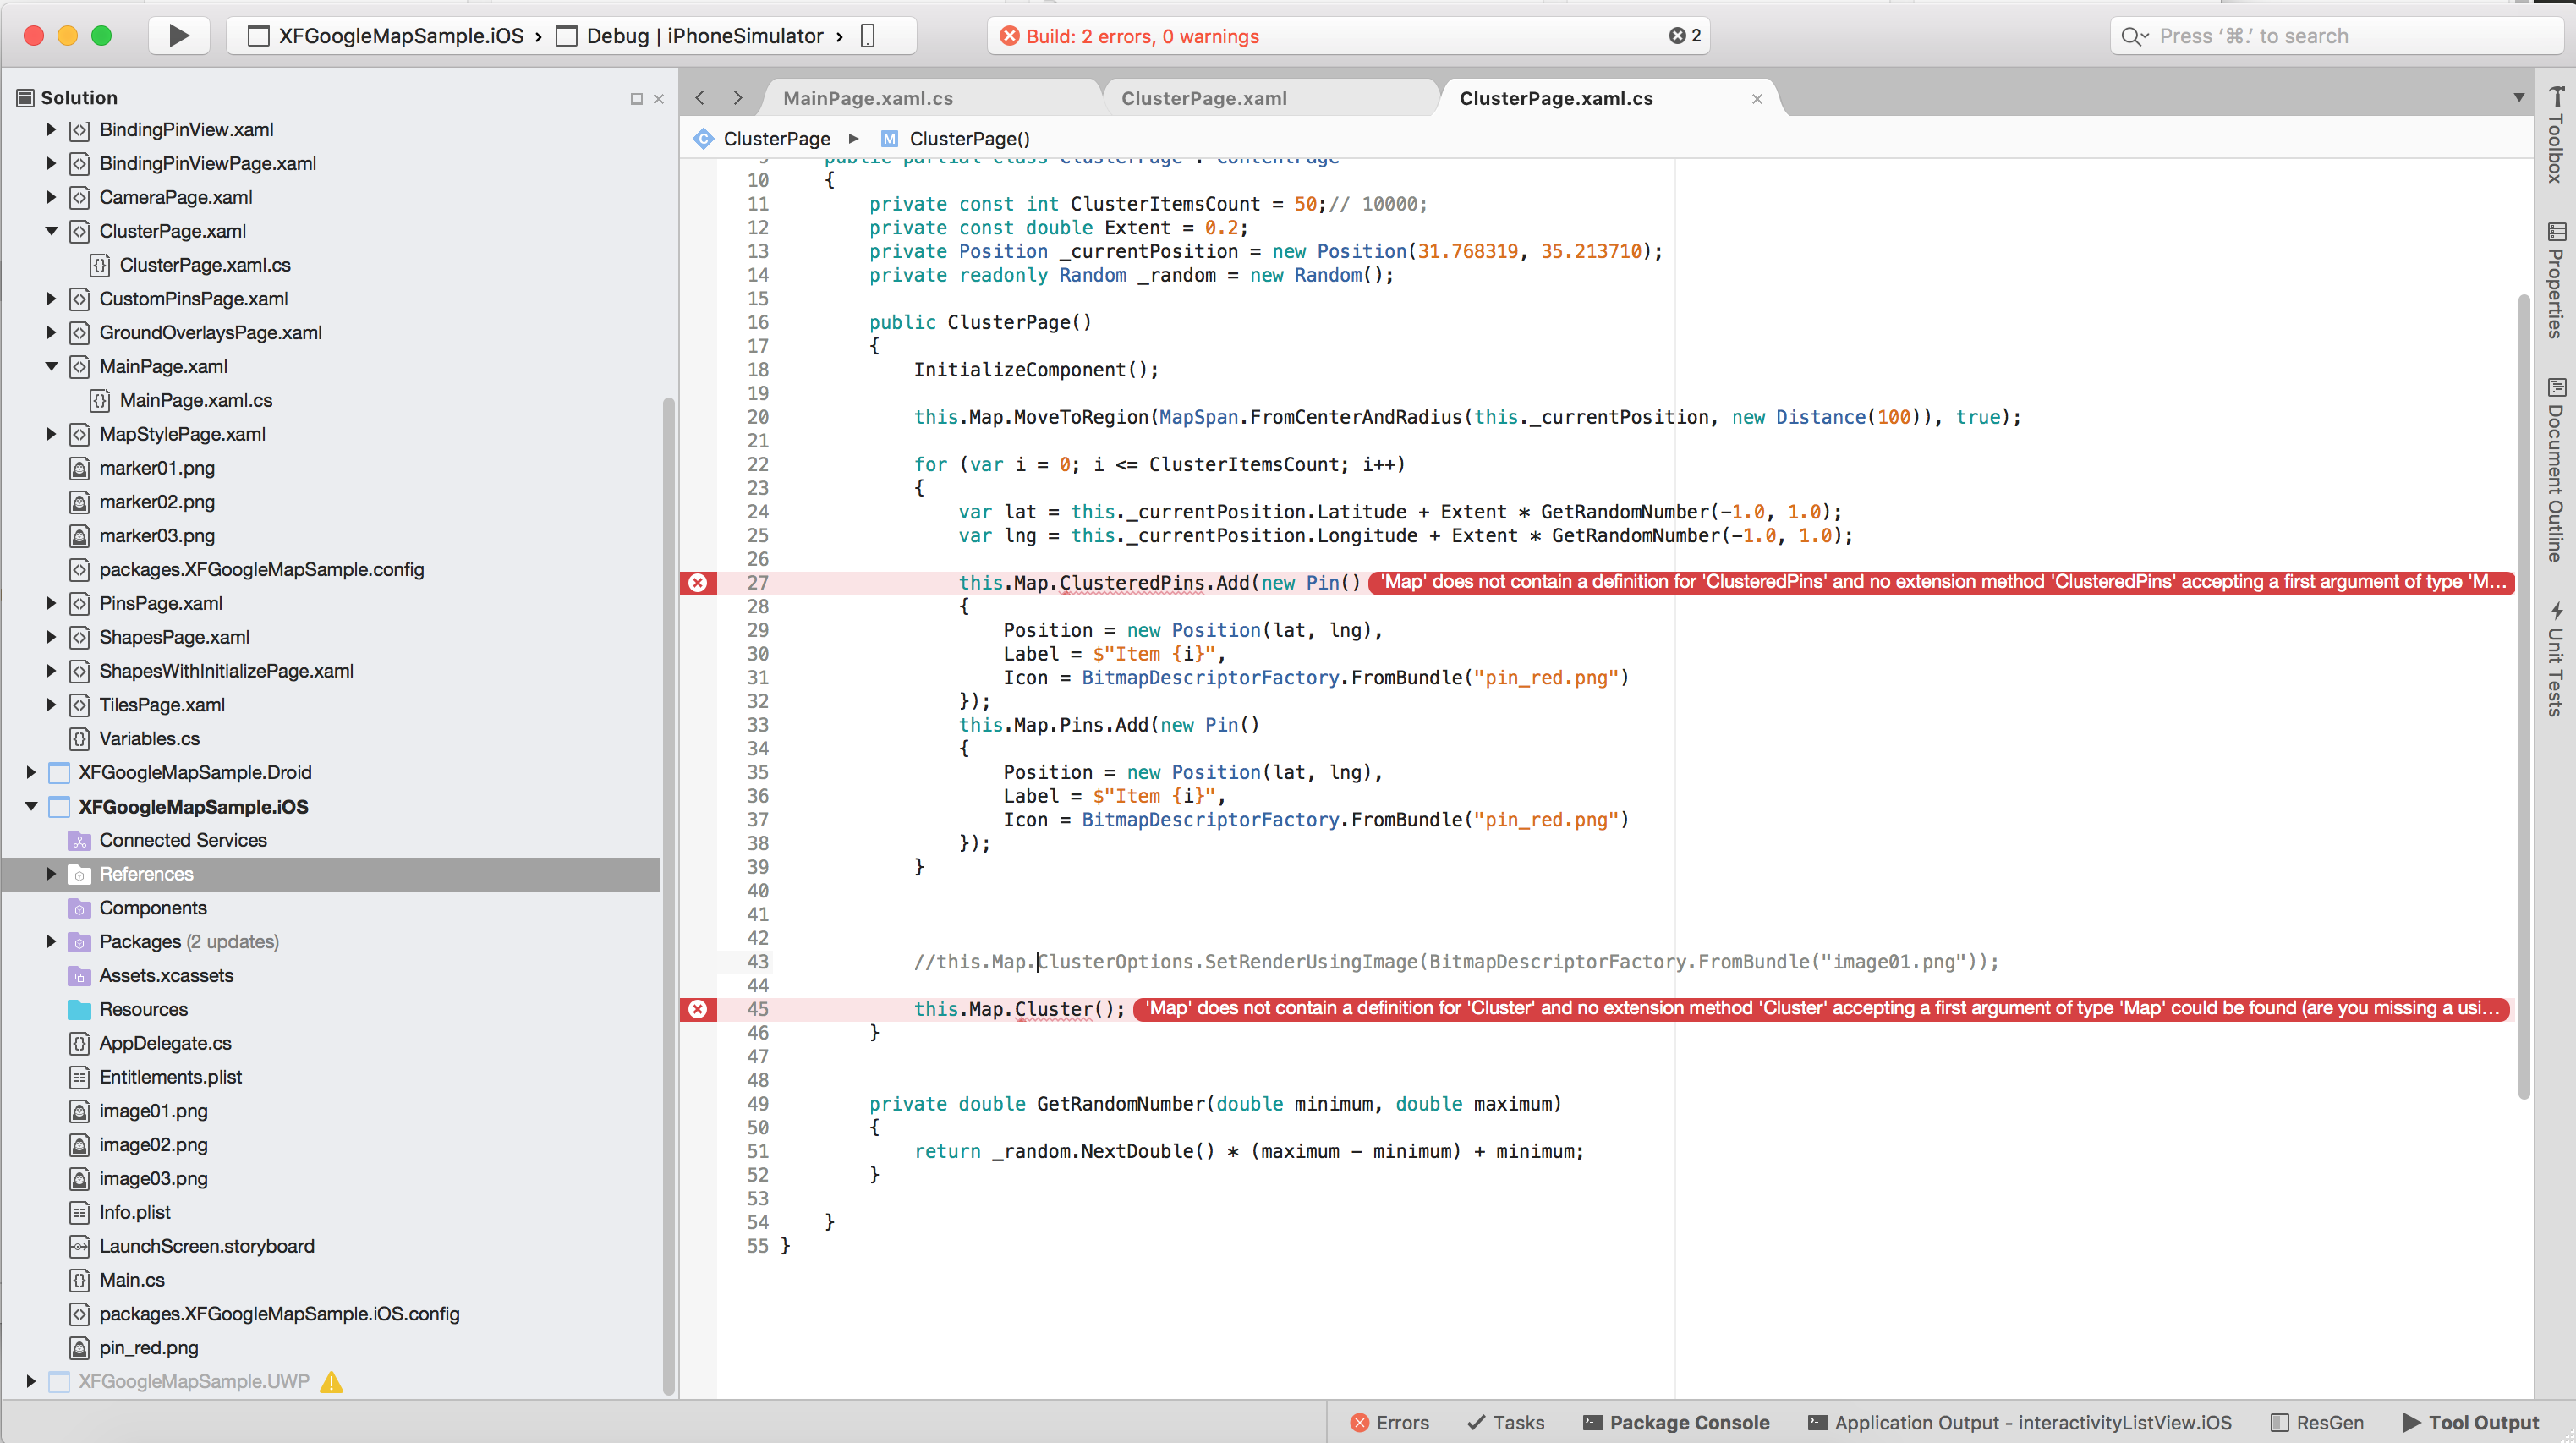The height and width of the screenshot is (1443, 2576).
Task: Click the UWP project warning icon
Action: pos(331,1382)
